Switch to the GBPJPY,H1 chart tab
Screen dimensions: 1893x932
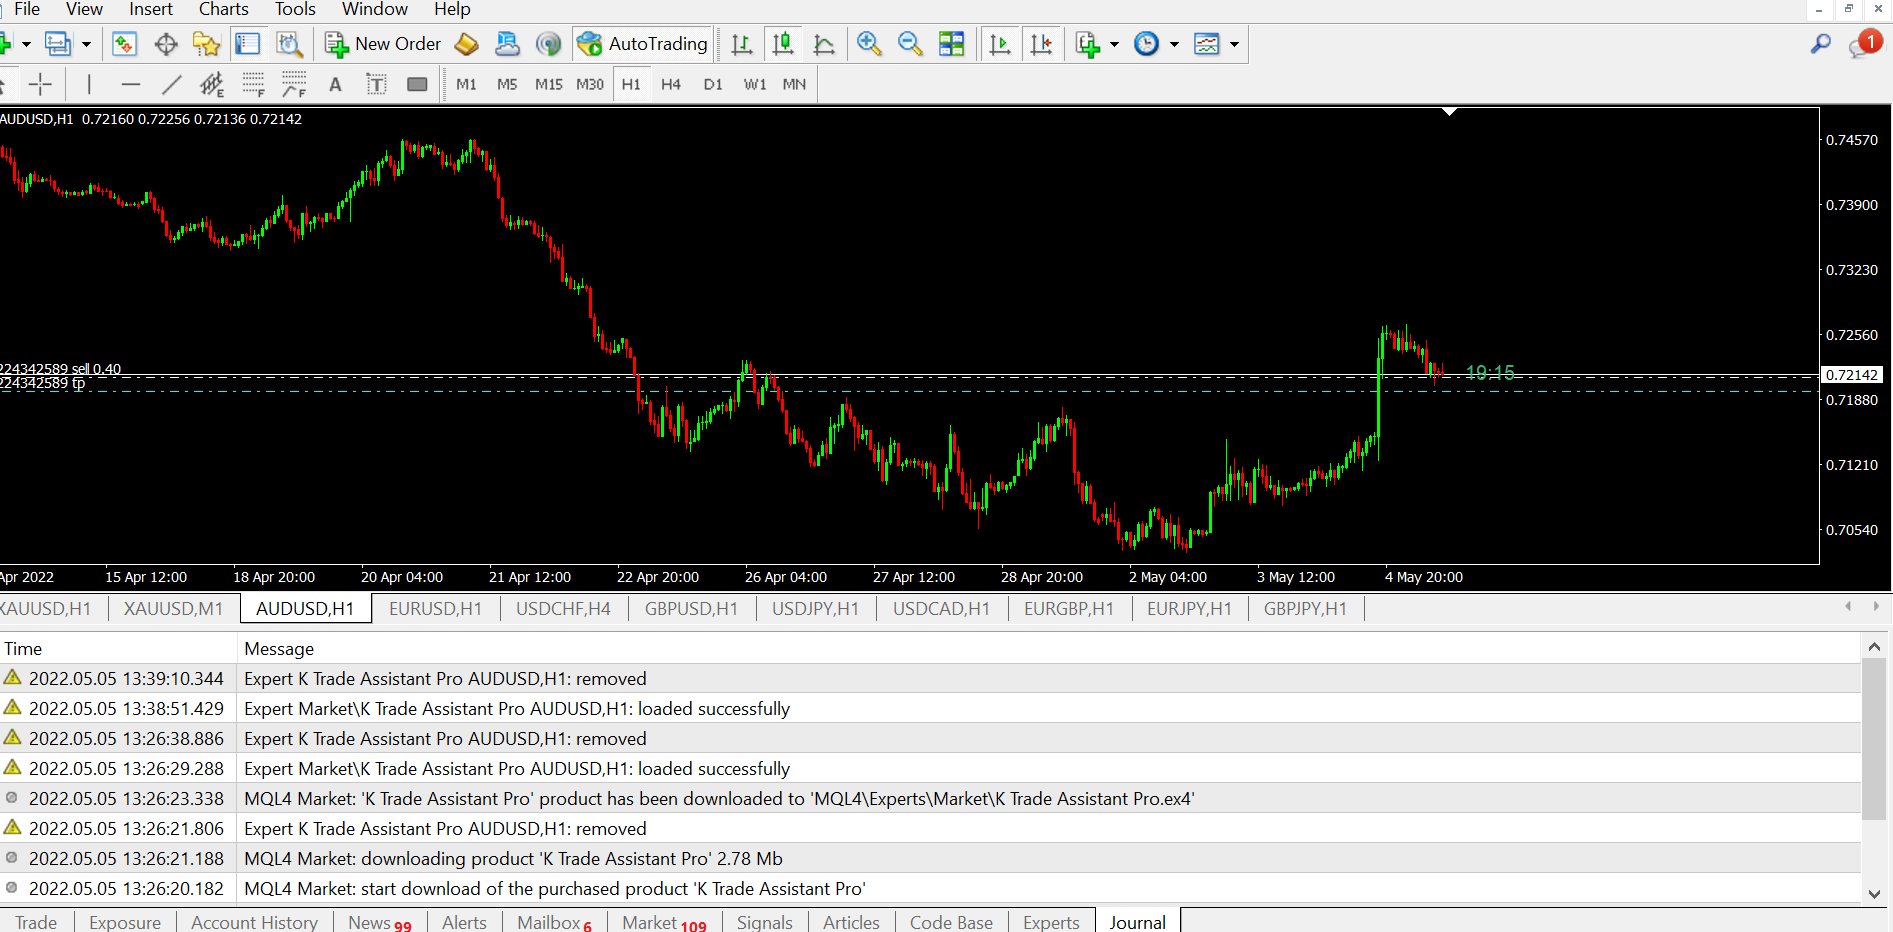tap(1305, 608)
